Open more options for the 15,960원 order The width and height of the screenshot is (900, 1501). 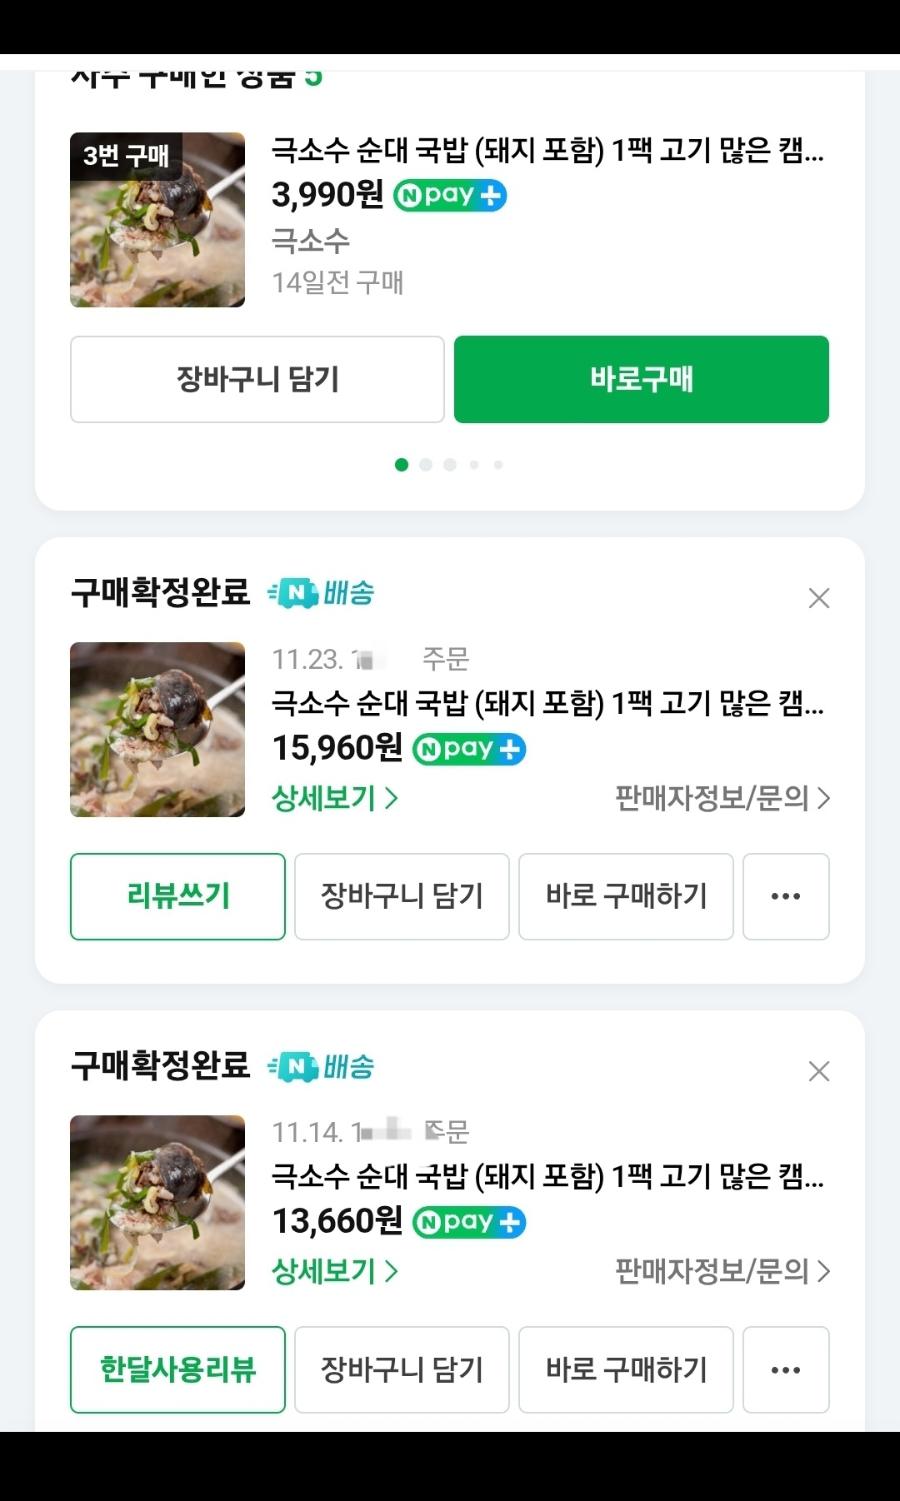tap(786, 896)
